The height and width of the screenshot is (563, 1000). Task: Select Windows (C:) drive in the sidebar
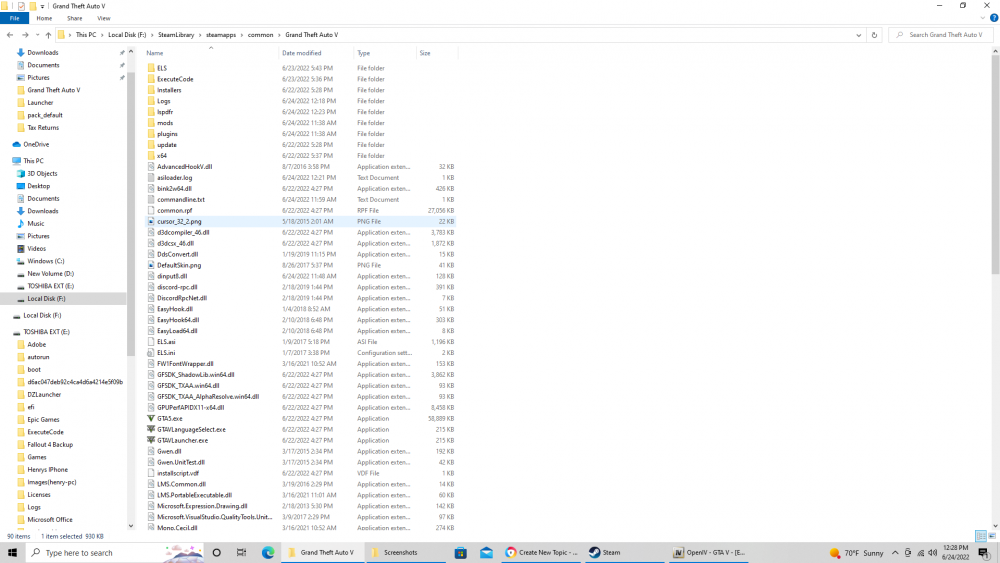coord(45,261)
